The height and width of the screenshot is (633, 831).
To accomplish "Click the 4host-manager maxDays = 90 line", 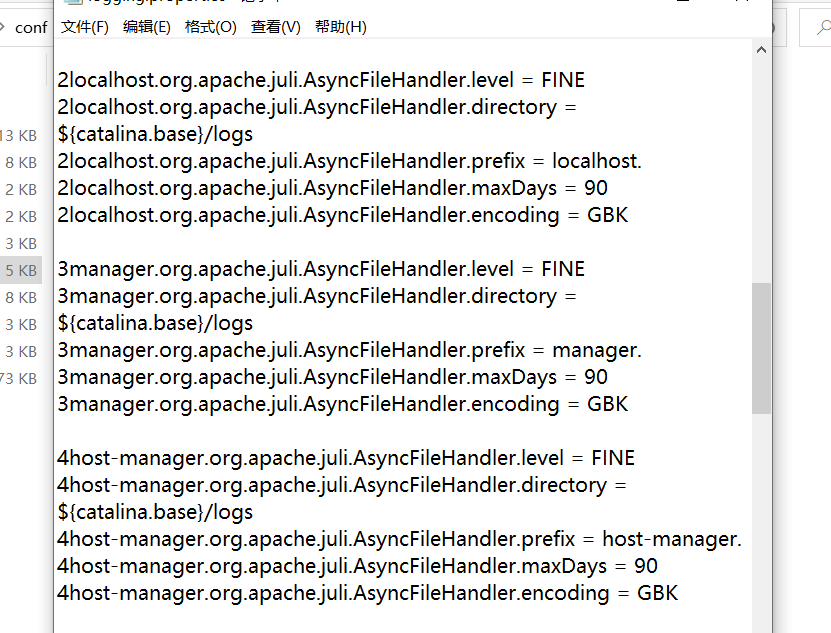I will click(358, 566).
